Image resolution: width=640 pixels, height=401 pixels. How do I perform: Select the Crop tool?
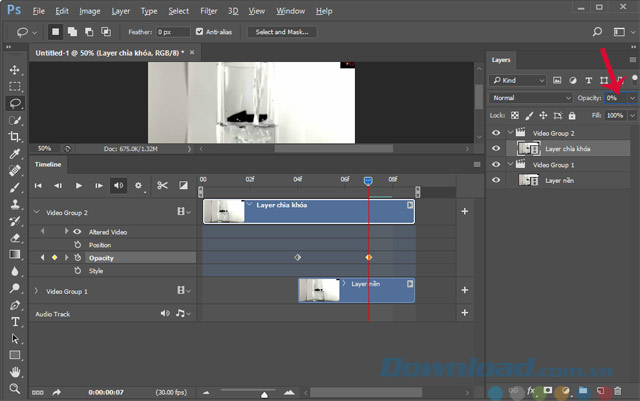pos(15,136)
